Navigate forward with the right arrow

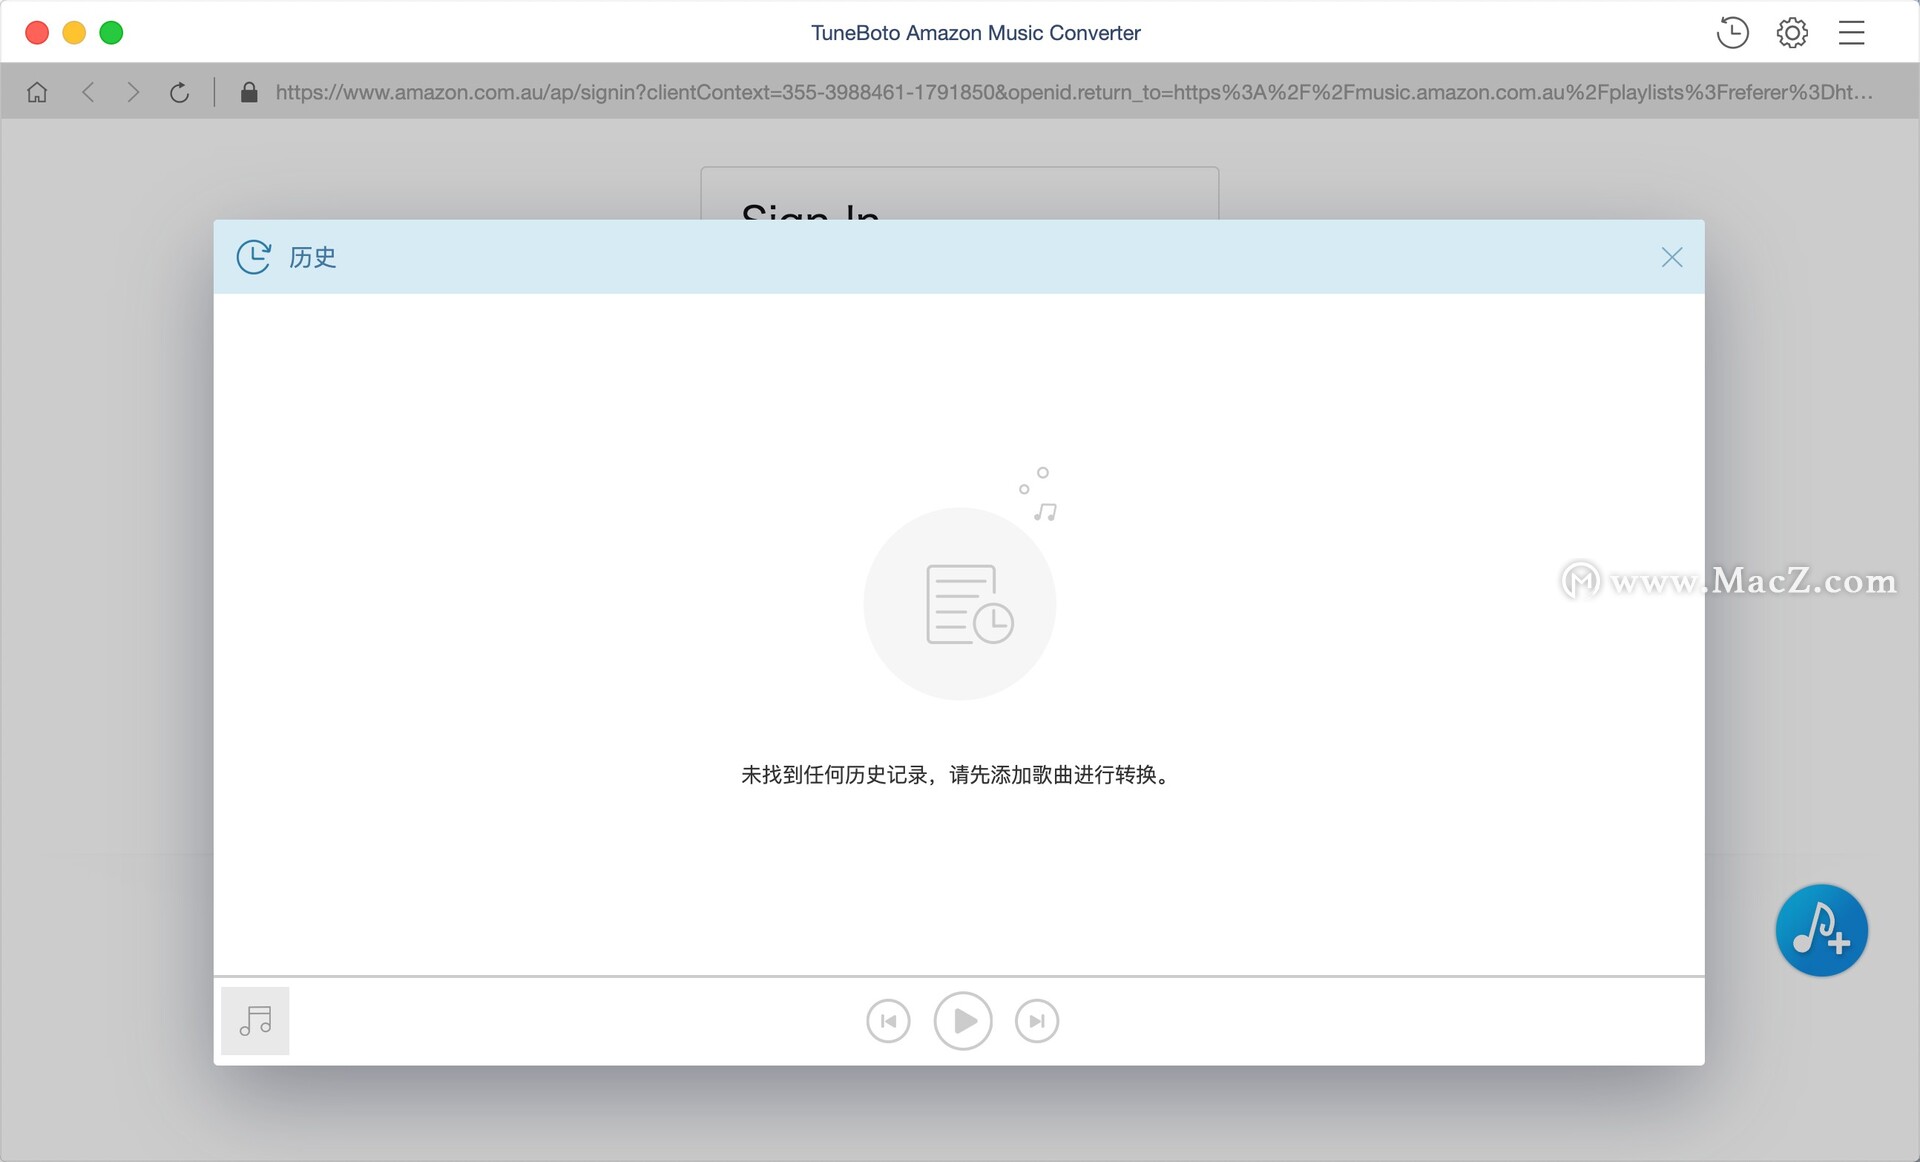click(x=133, y=91)
